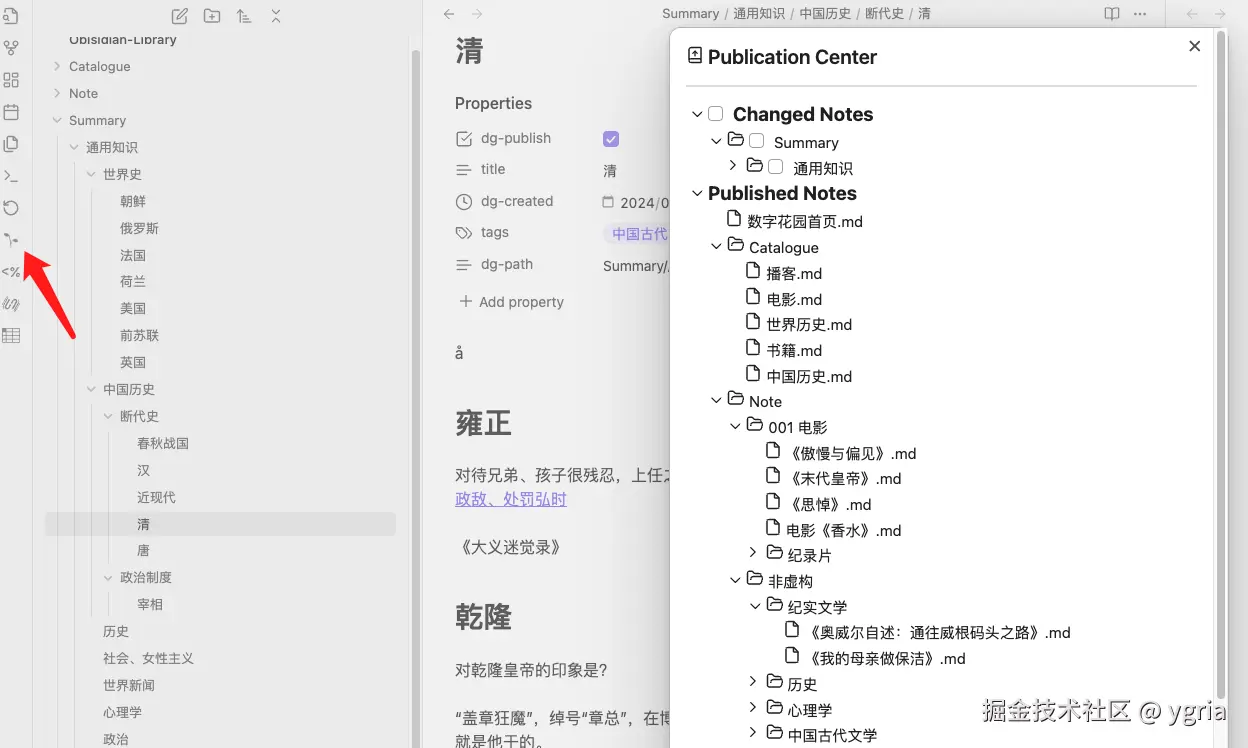Check the Summary folder checkbox

757,141
